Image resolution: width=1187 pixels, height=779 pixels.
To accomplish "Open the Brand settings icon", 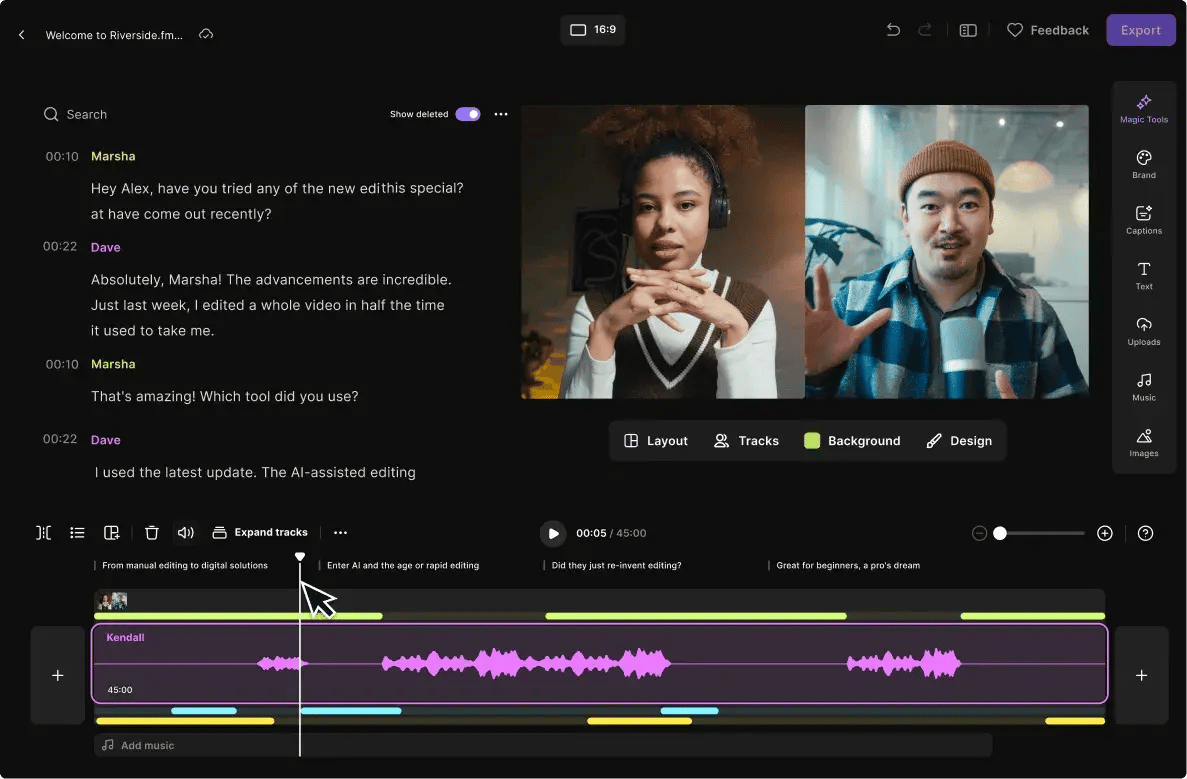I will coord(1144,164).
